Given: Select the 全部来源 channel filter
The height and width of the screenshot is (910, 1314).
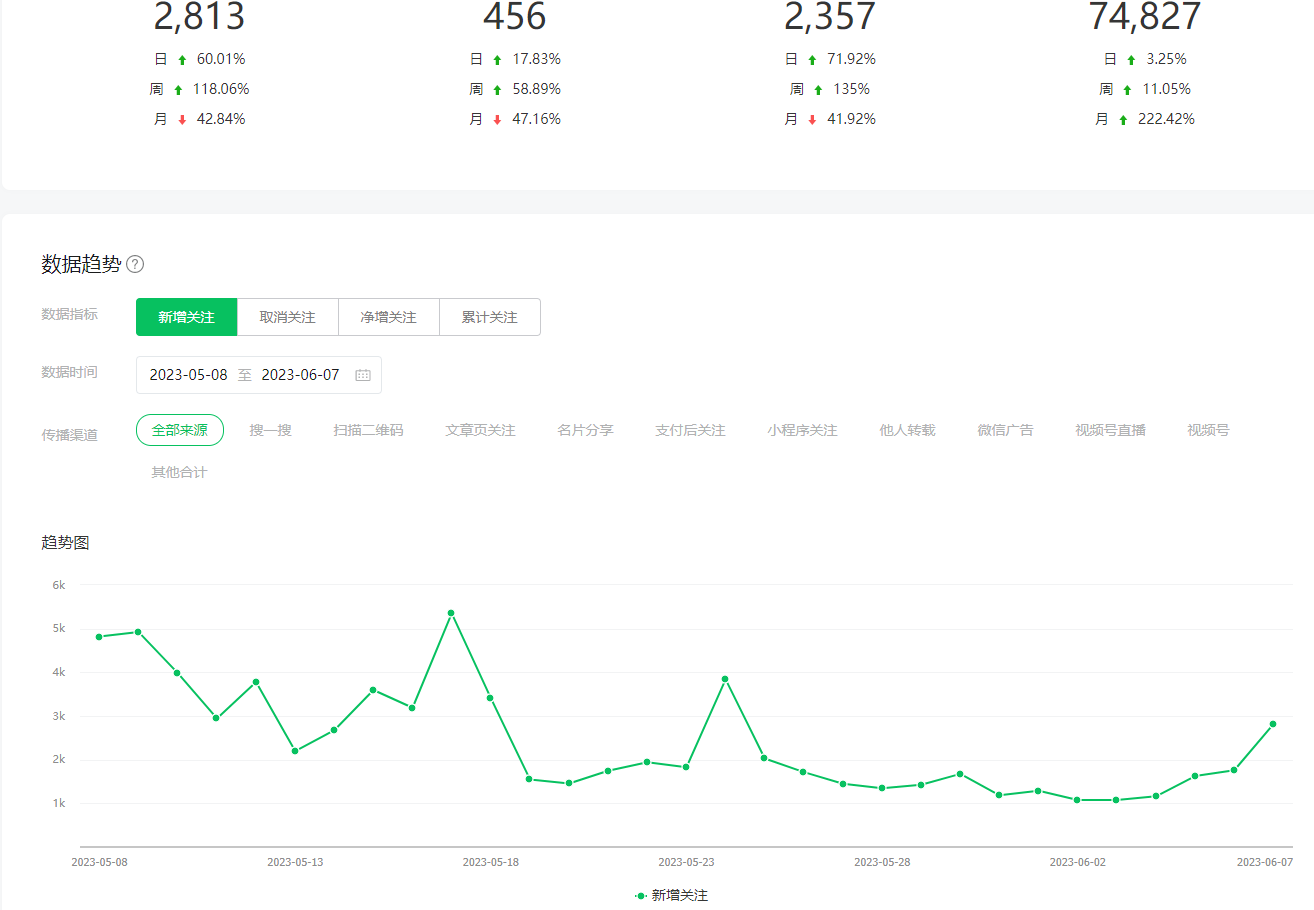Looking at the screenshot, I should pyautogui.click(x=180, y=430).
